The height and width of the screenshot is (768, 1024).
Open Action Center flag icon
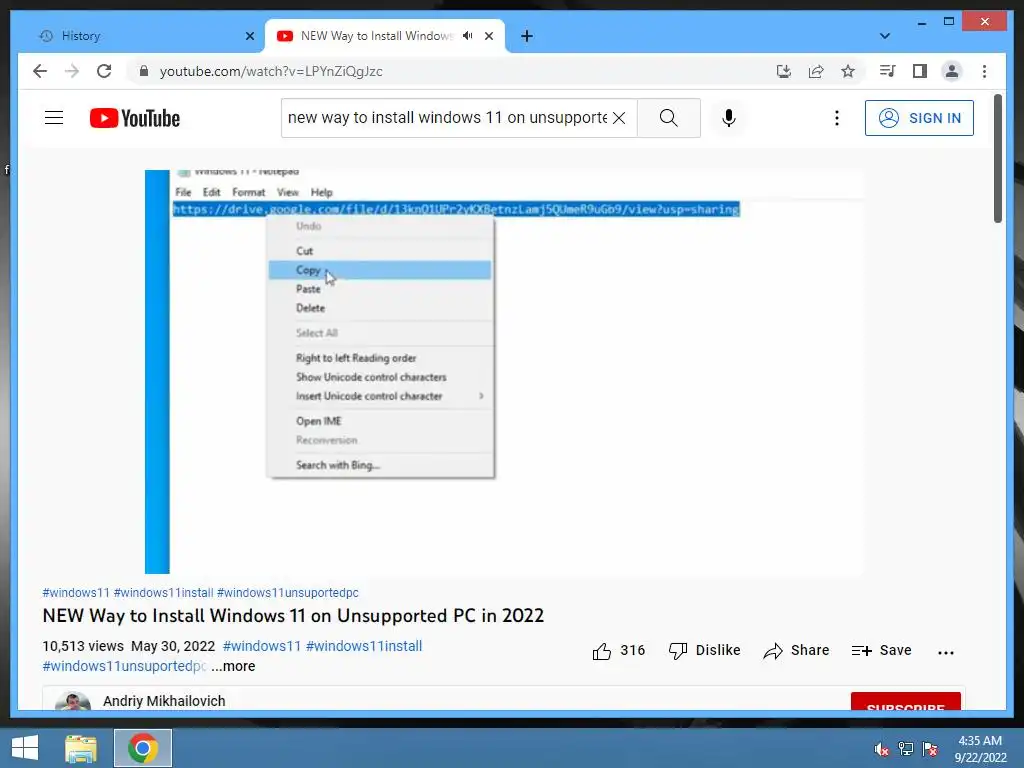pyautogui.click(x=930, y=749)
